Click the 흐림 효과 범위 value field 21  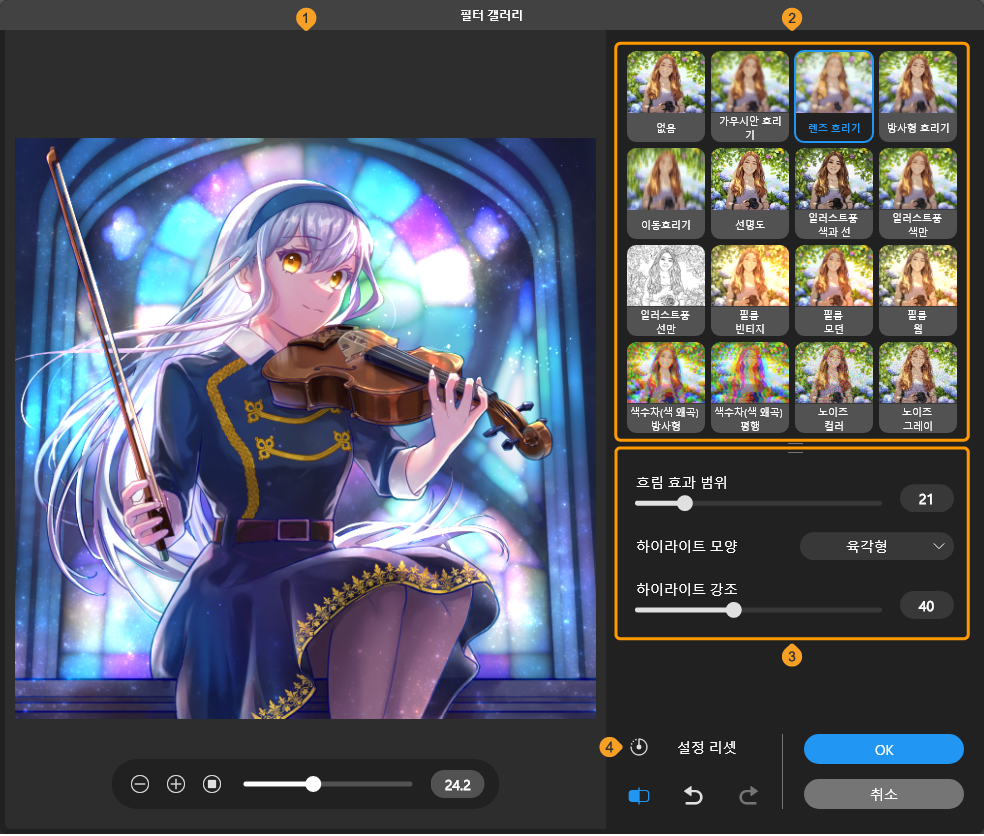tap(926, 499)
